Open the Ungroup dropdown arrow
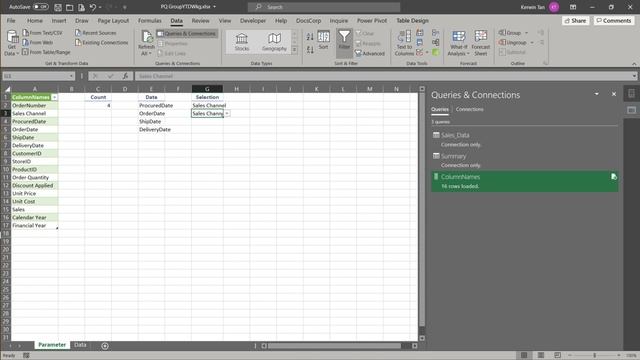Image resolution: width=640 pixels, height=360 pixels. tap(532, 42)
